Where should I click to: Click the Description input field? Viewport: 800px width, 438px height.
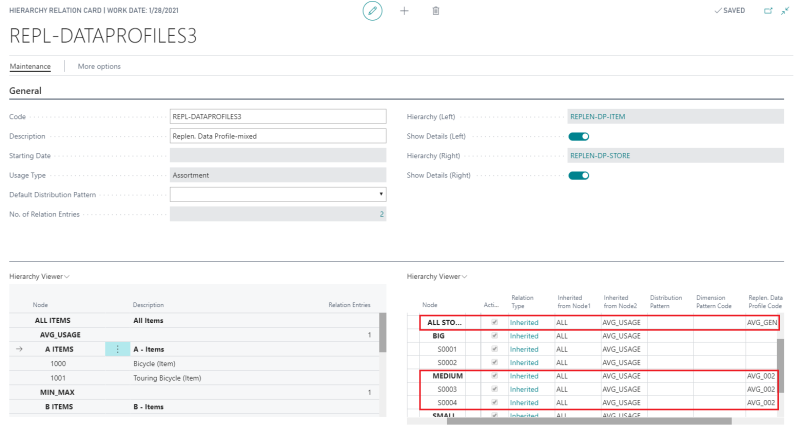coord(278,136)
